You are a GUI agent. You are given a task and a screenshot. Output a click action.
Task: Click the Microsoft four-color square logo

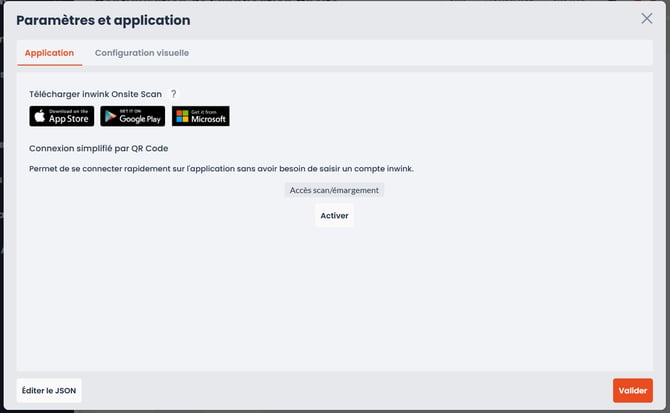(x=181, y=116)
